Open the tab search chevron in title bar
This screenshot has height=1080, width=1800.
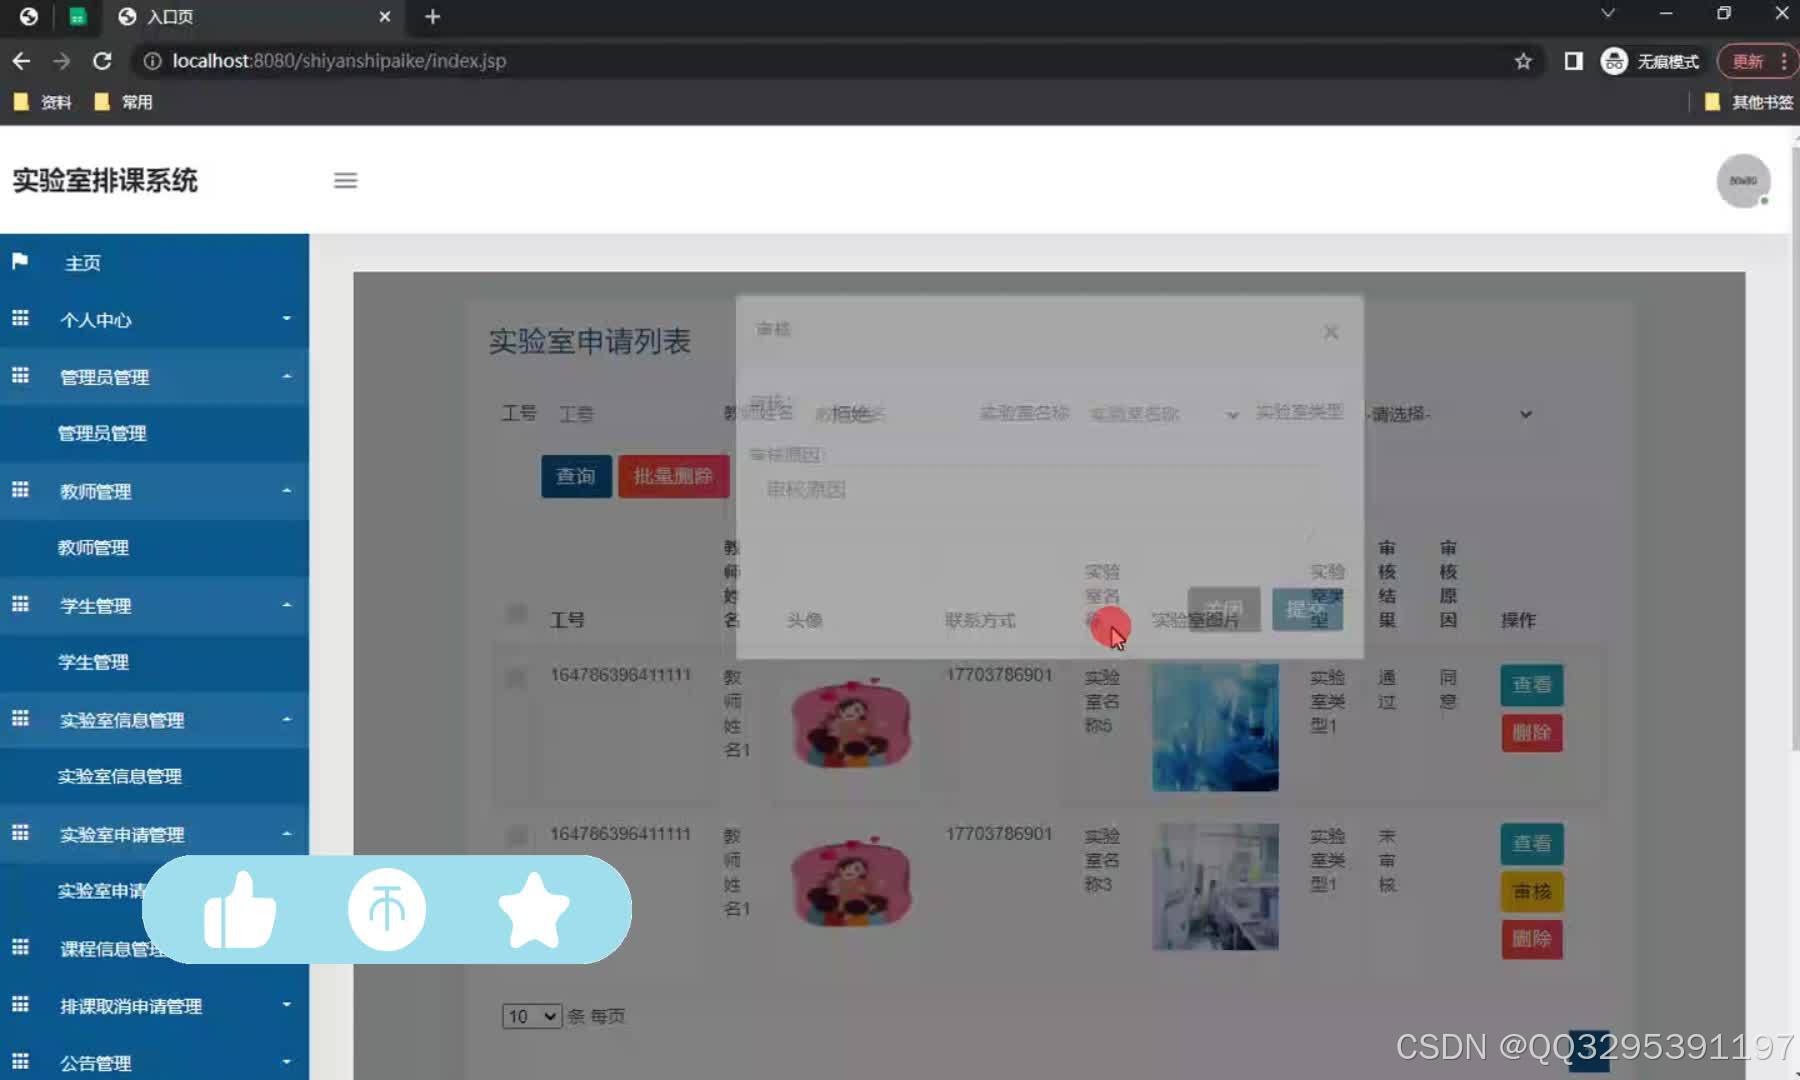[x=1608, y=14]
